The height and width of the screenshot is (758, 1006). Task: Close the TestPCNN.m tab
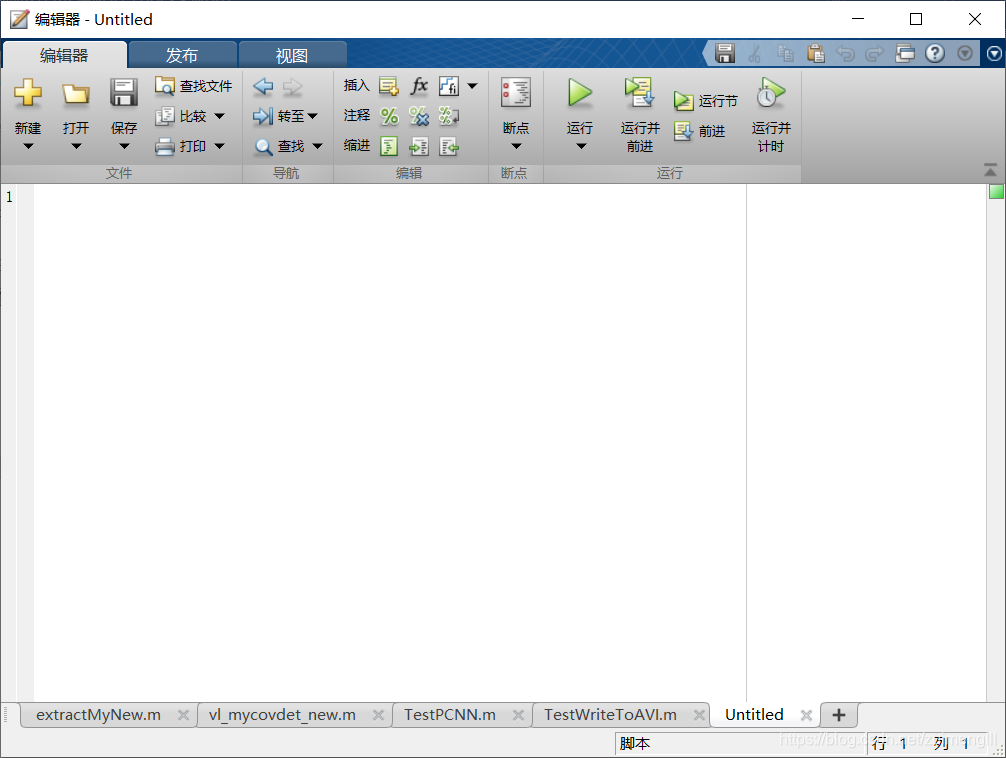click(518, 715)
